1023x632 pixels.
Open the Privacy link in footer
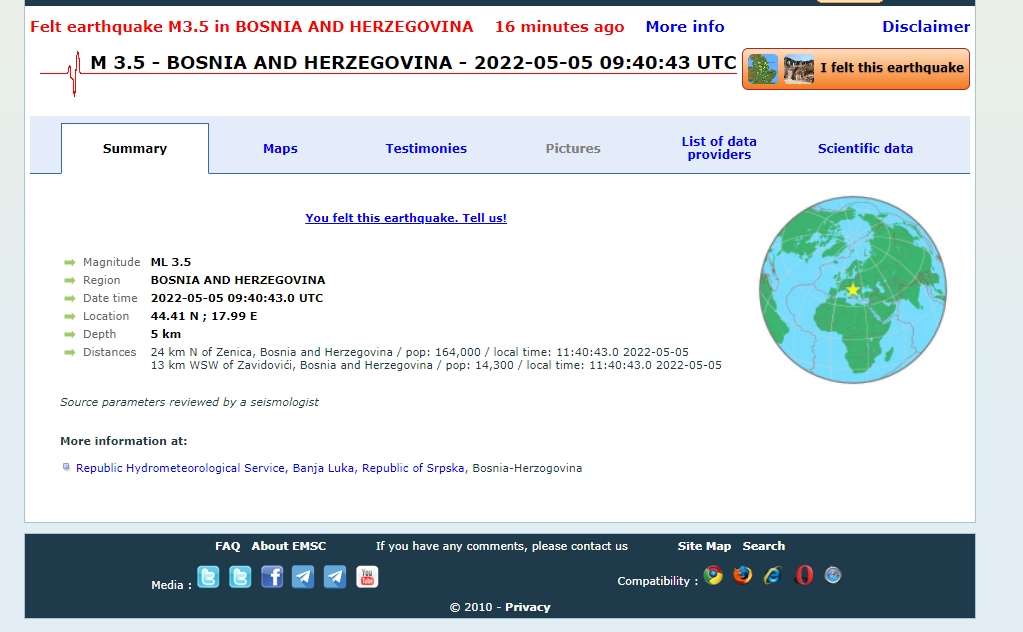click(527, 607)
